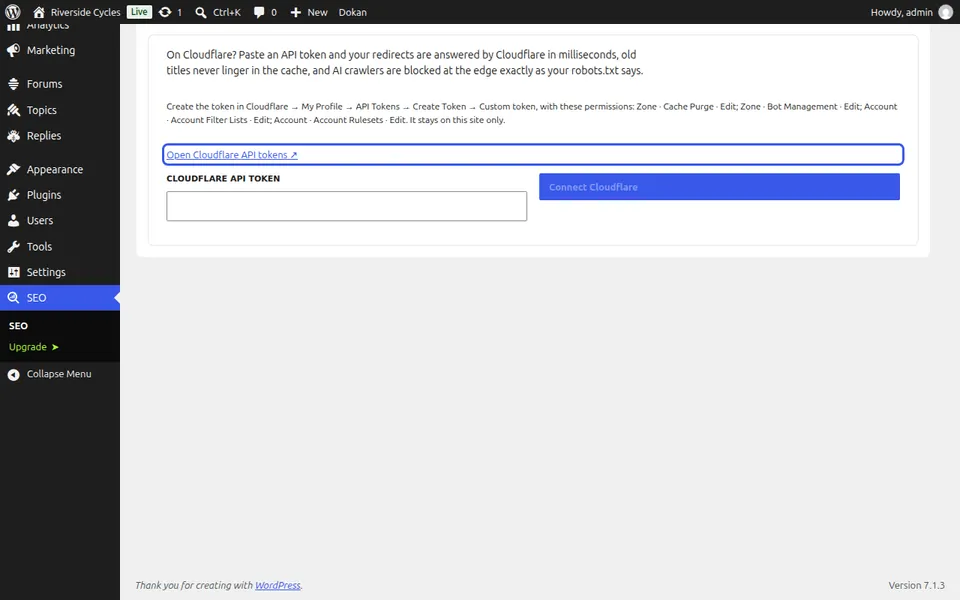Open the Replies sidebar icon
The height and width of the screenshot is (600, 960).
13,136
